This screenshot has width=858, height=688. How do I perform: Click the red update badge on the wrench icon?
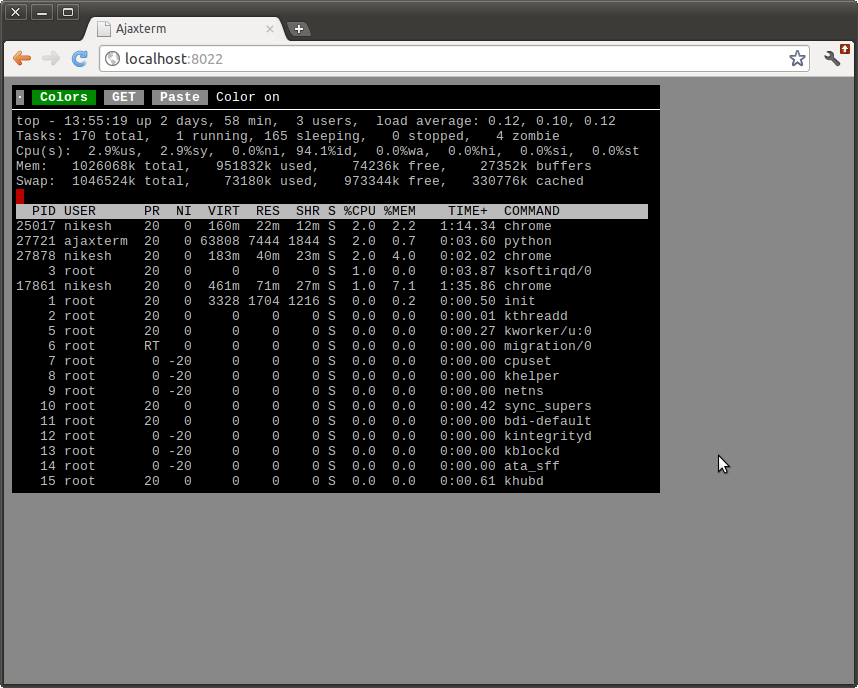coord(845,48)
